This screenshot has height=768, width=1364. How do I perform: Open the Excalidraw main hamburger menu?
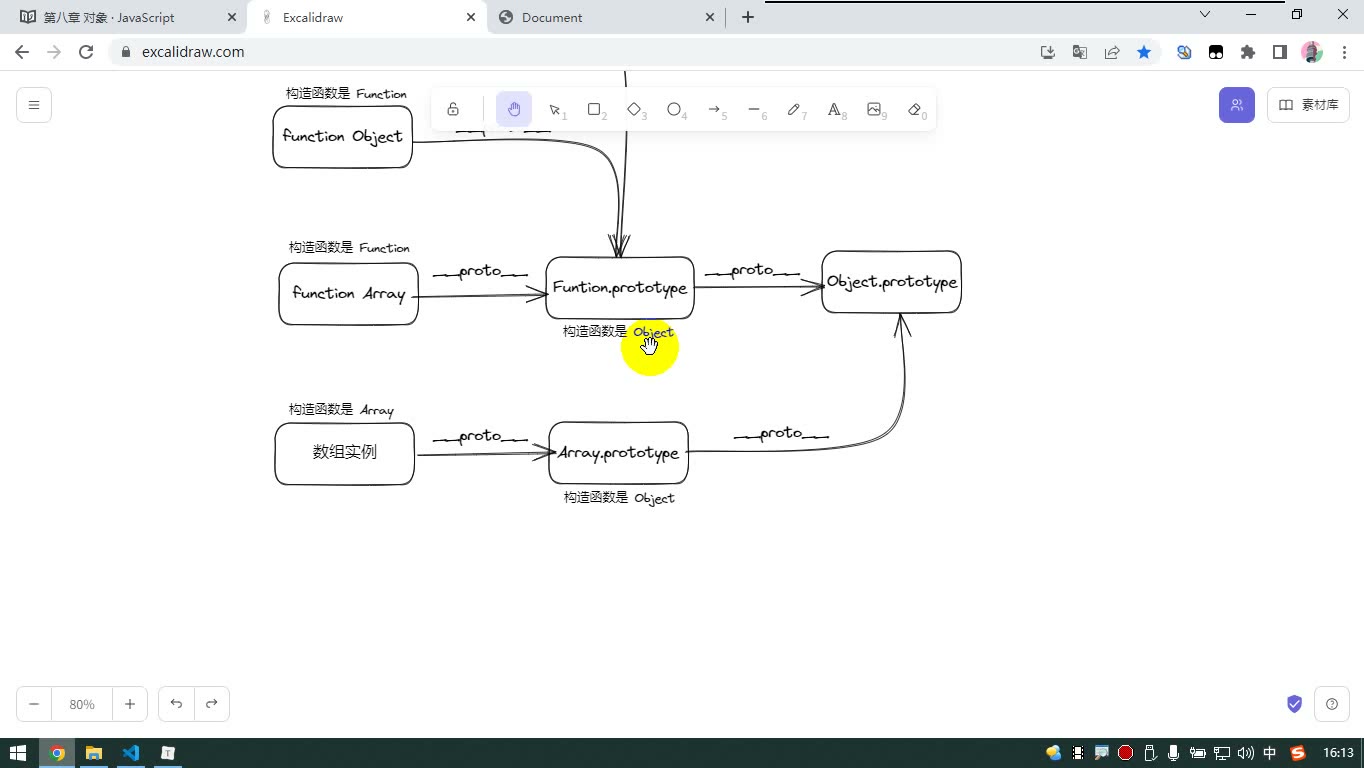tap(34, 105)
